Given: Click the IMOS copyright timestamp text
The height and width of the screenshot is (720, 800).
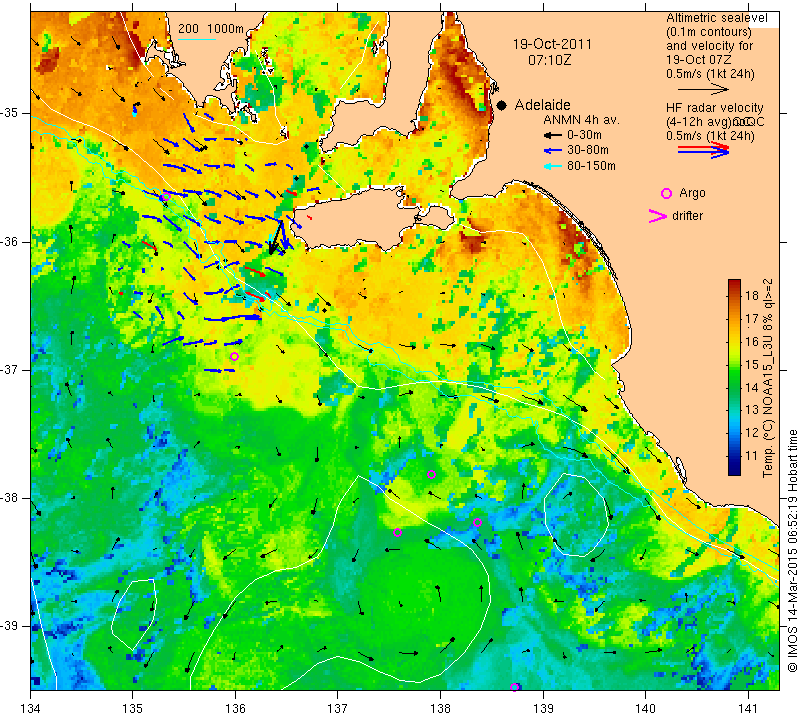Looking at the screenshot, I should tap(792, 550).
